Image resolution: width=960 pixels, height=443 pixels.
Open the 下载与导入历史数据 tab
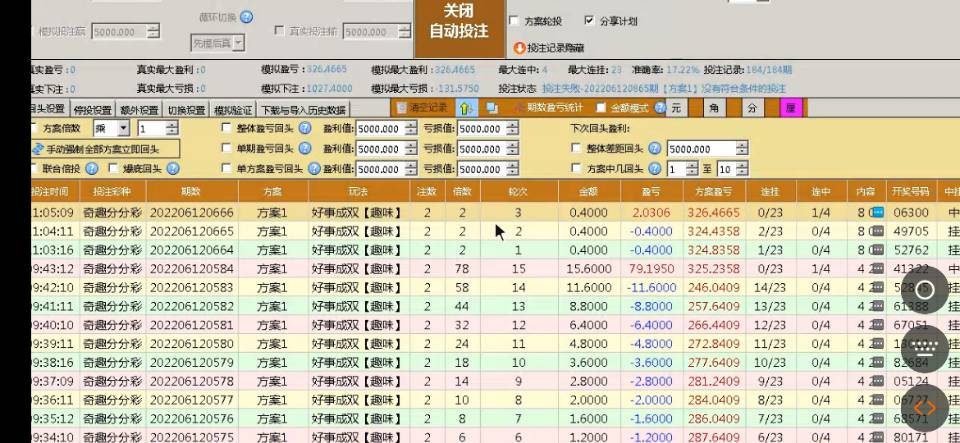(303, 109)
